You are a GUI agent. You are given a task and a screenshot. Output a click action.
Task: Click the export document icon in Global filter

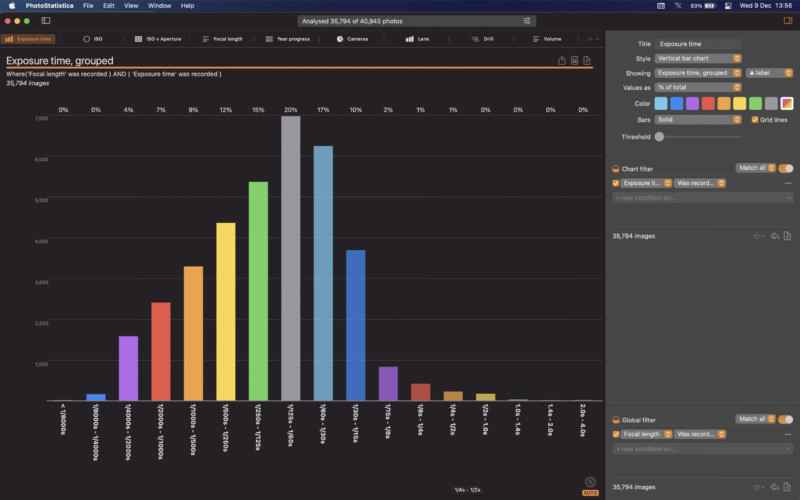pyautogui.click(x=788, y=487)
